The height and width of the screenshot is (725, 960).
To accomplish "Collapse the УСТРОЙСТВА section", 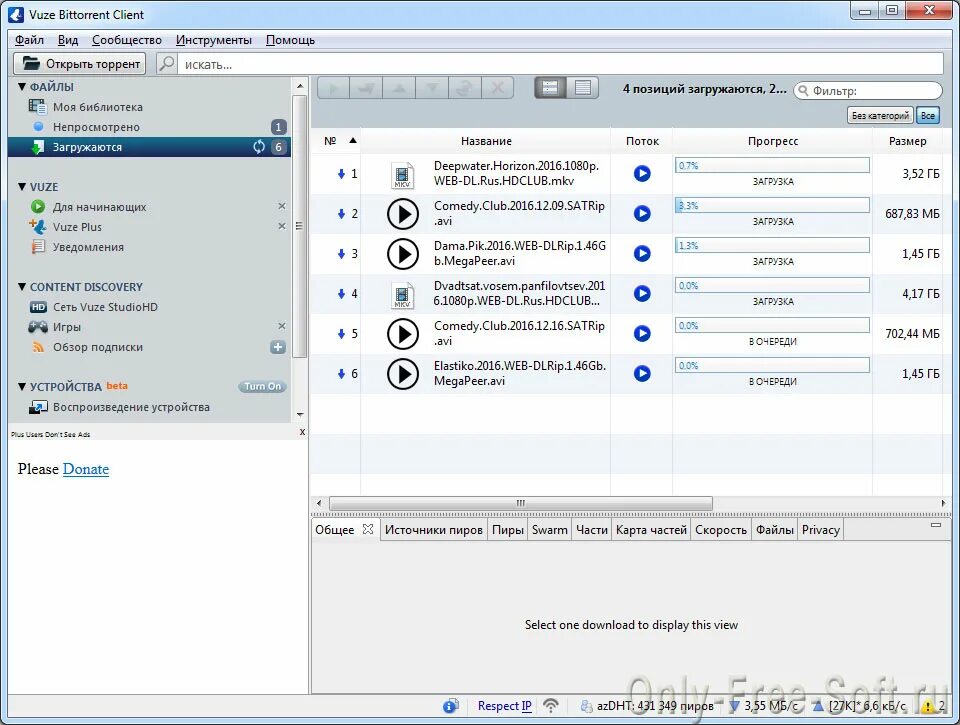I will click(x=22, y=386).
